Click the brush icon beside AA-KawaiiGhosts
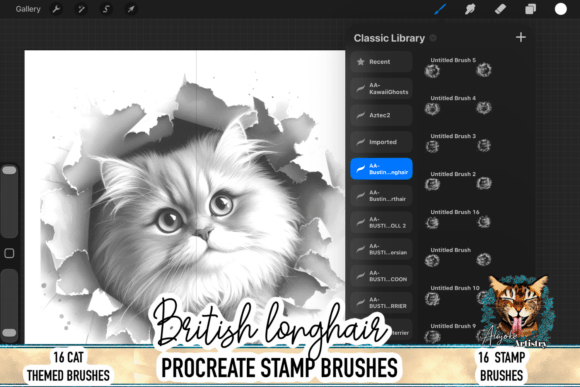This screenshot has height=387, width=580. [360, 88]
